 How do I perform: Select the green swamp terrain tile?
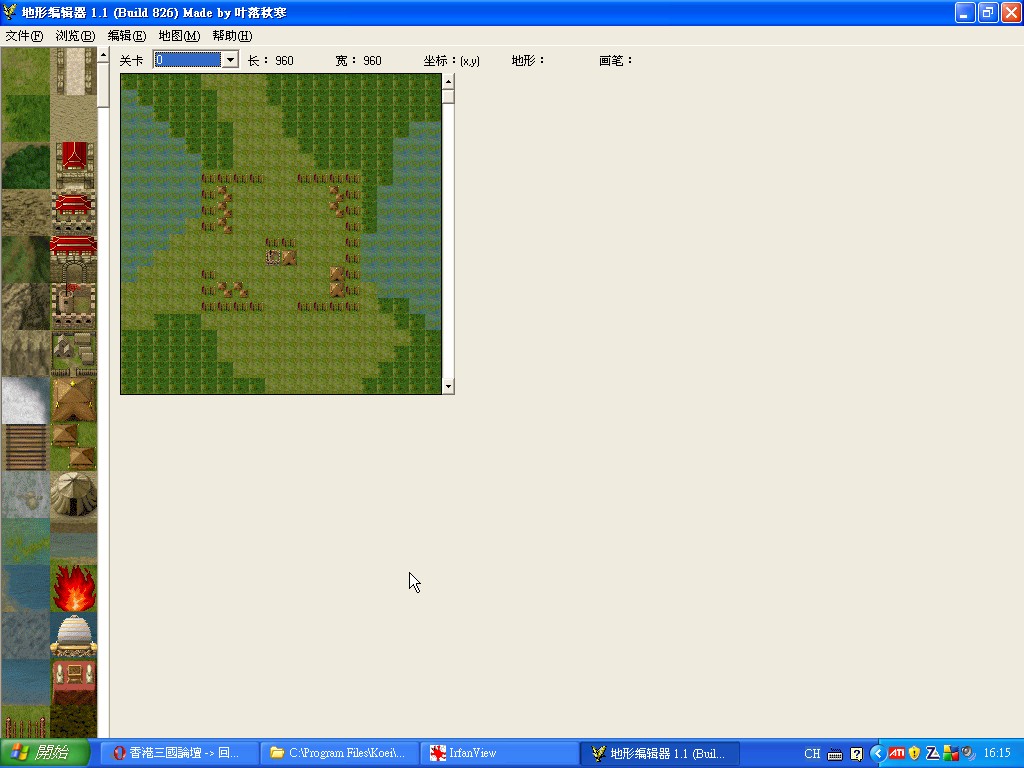click(25, 541)
